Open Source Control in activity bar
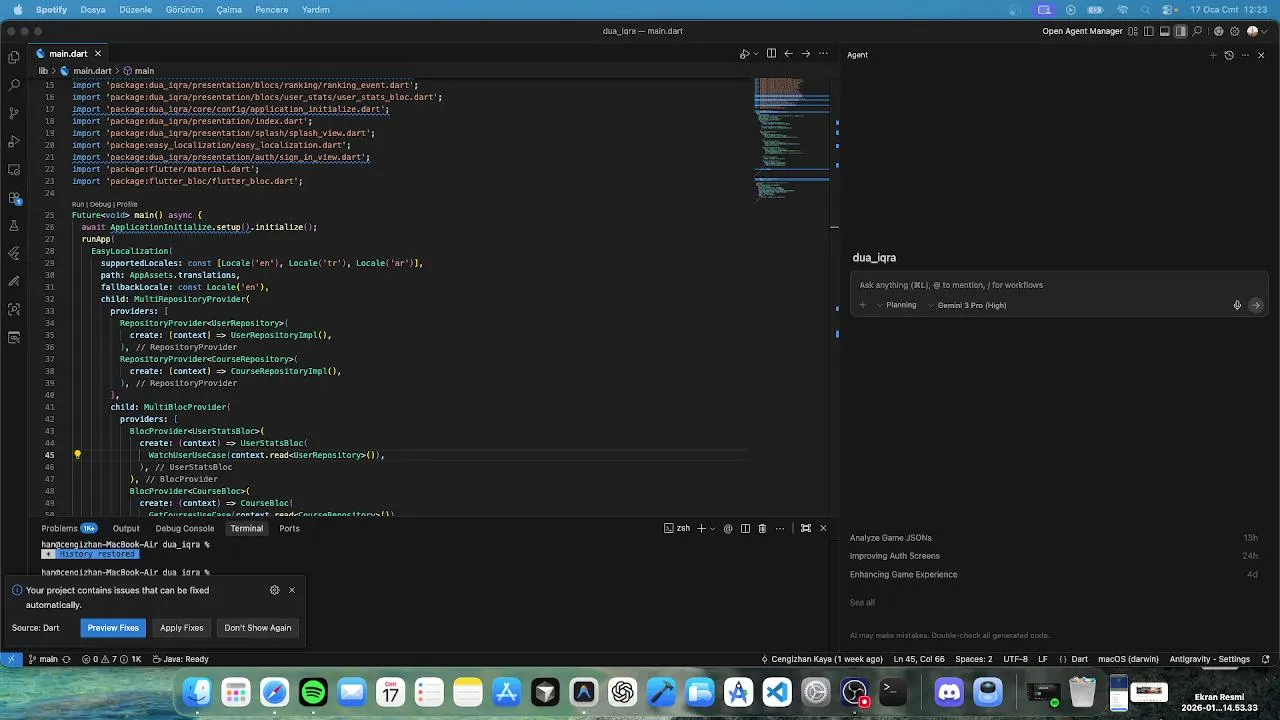Viewport: 1280px width, 720px height. point(14,113)
